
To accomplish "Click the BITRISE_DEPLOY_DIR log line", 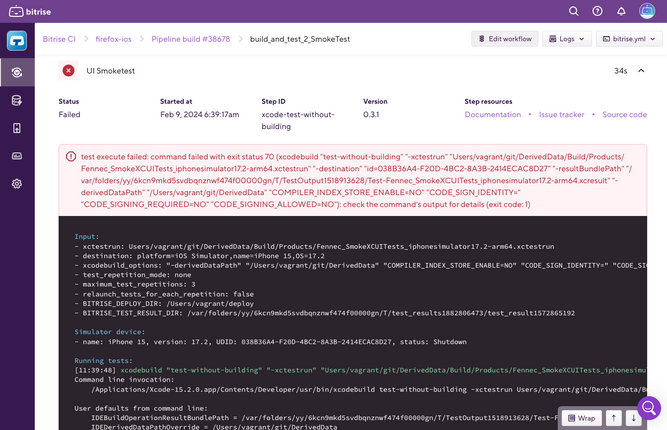I will coord(164,304).
